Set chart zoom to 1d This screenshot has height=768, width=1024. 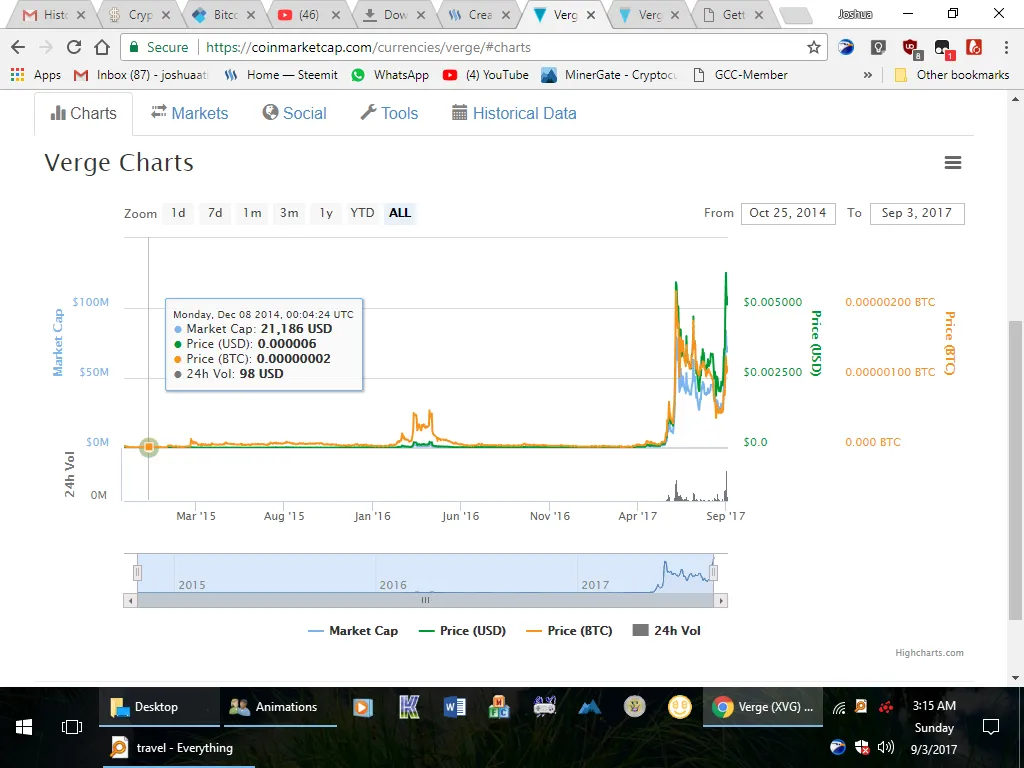(178, 213)
